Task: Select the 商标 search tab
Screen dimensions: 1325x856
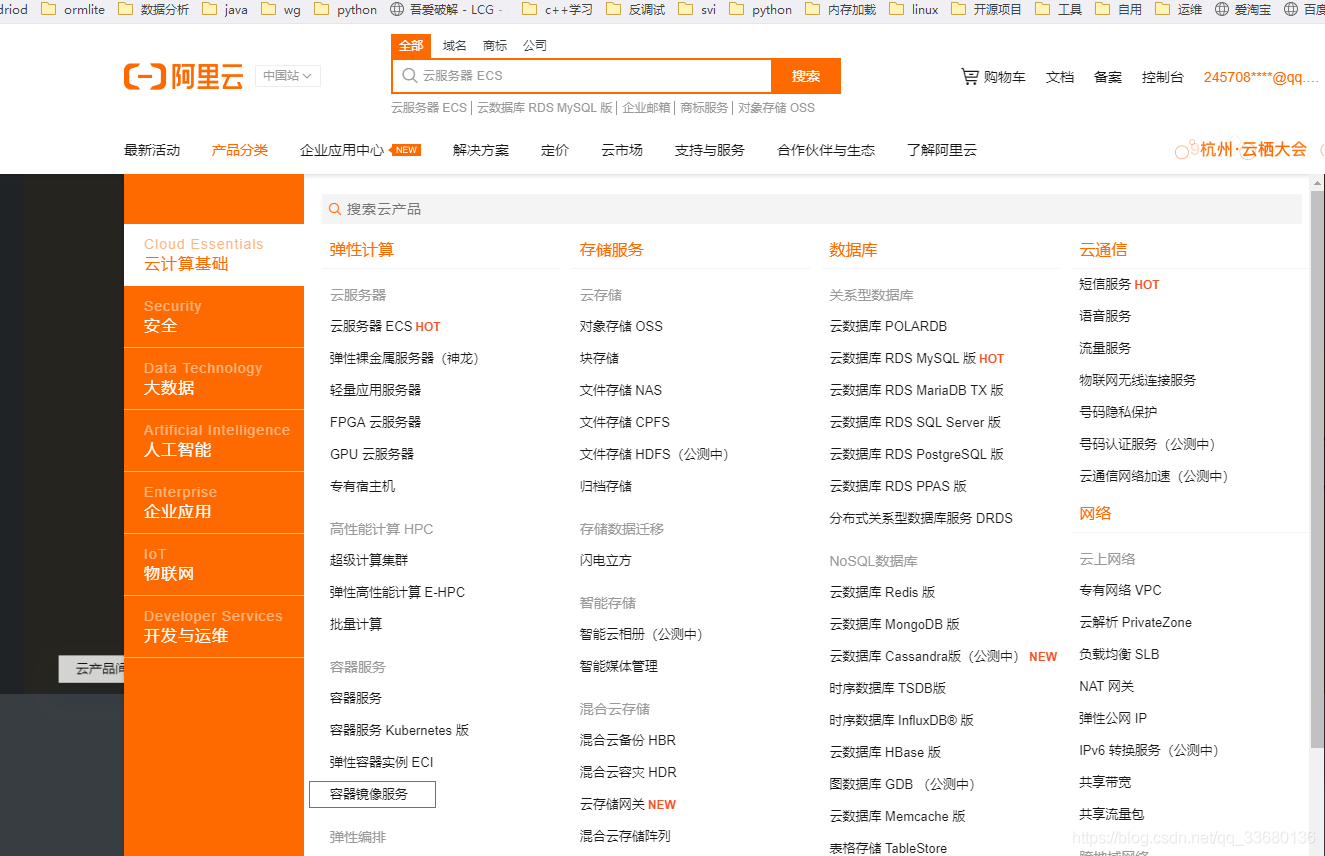Action: point(495,46)
